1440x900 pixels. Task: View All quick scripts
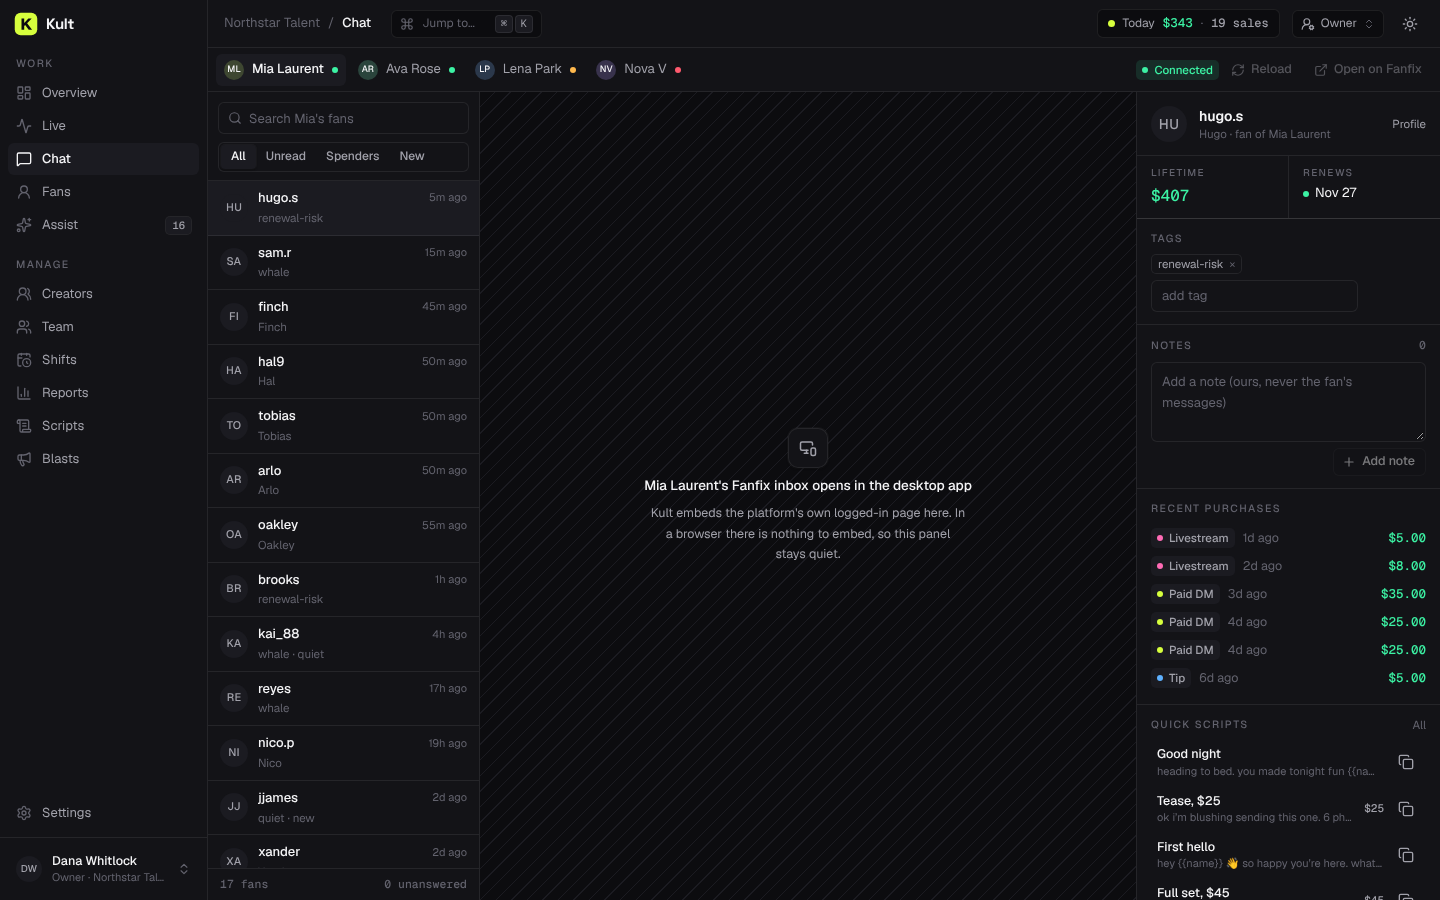(1419, 726)
